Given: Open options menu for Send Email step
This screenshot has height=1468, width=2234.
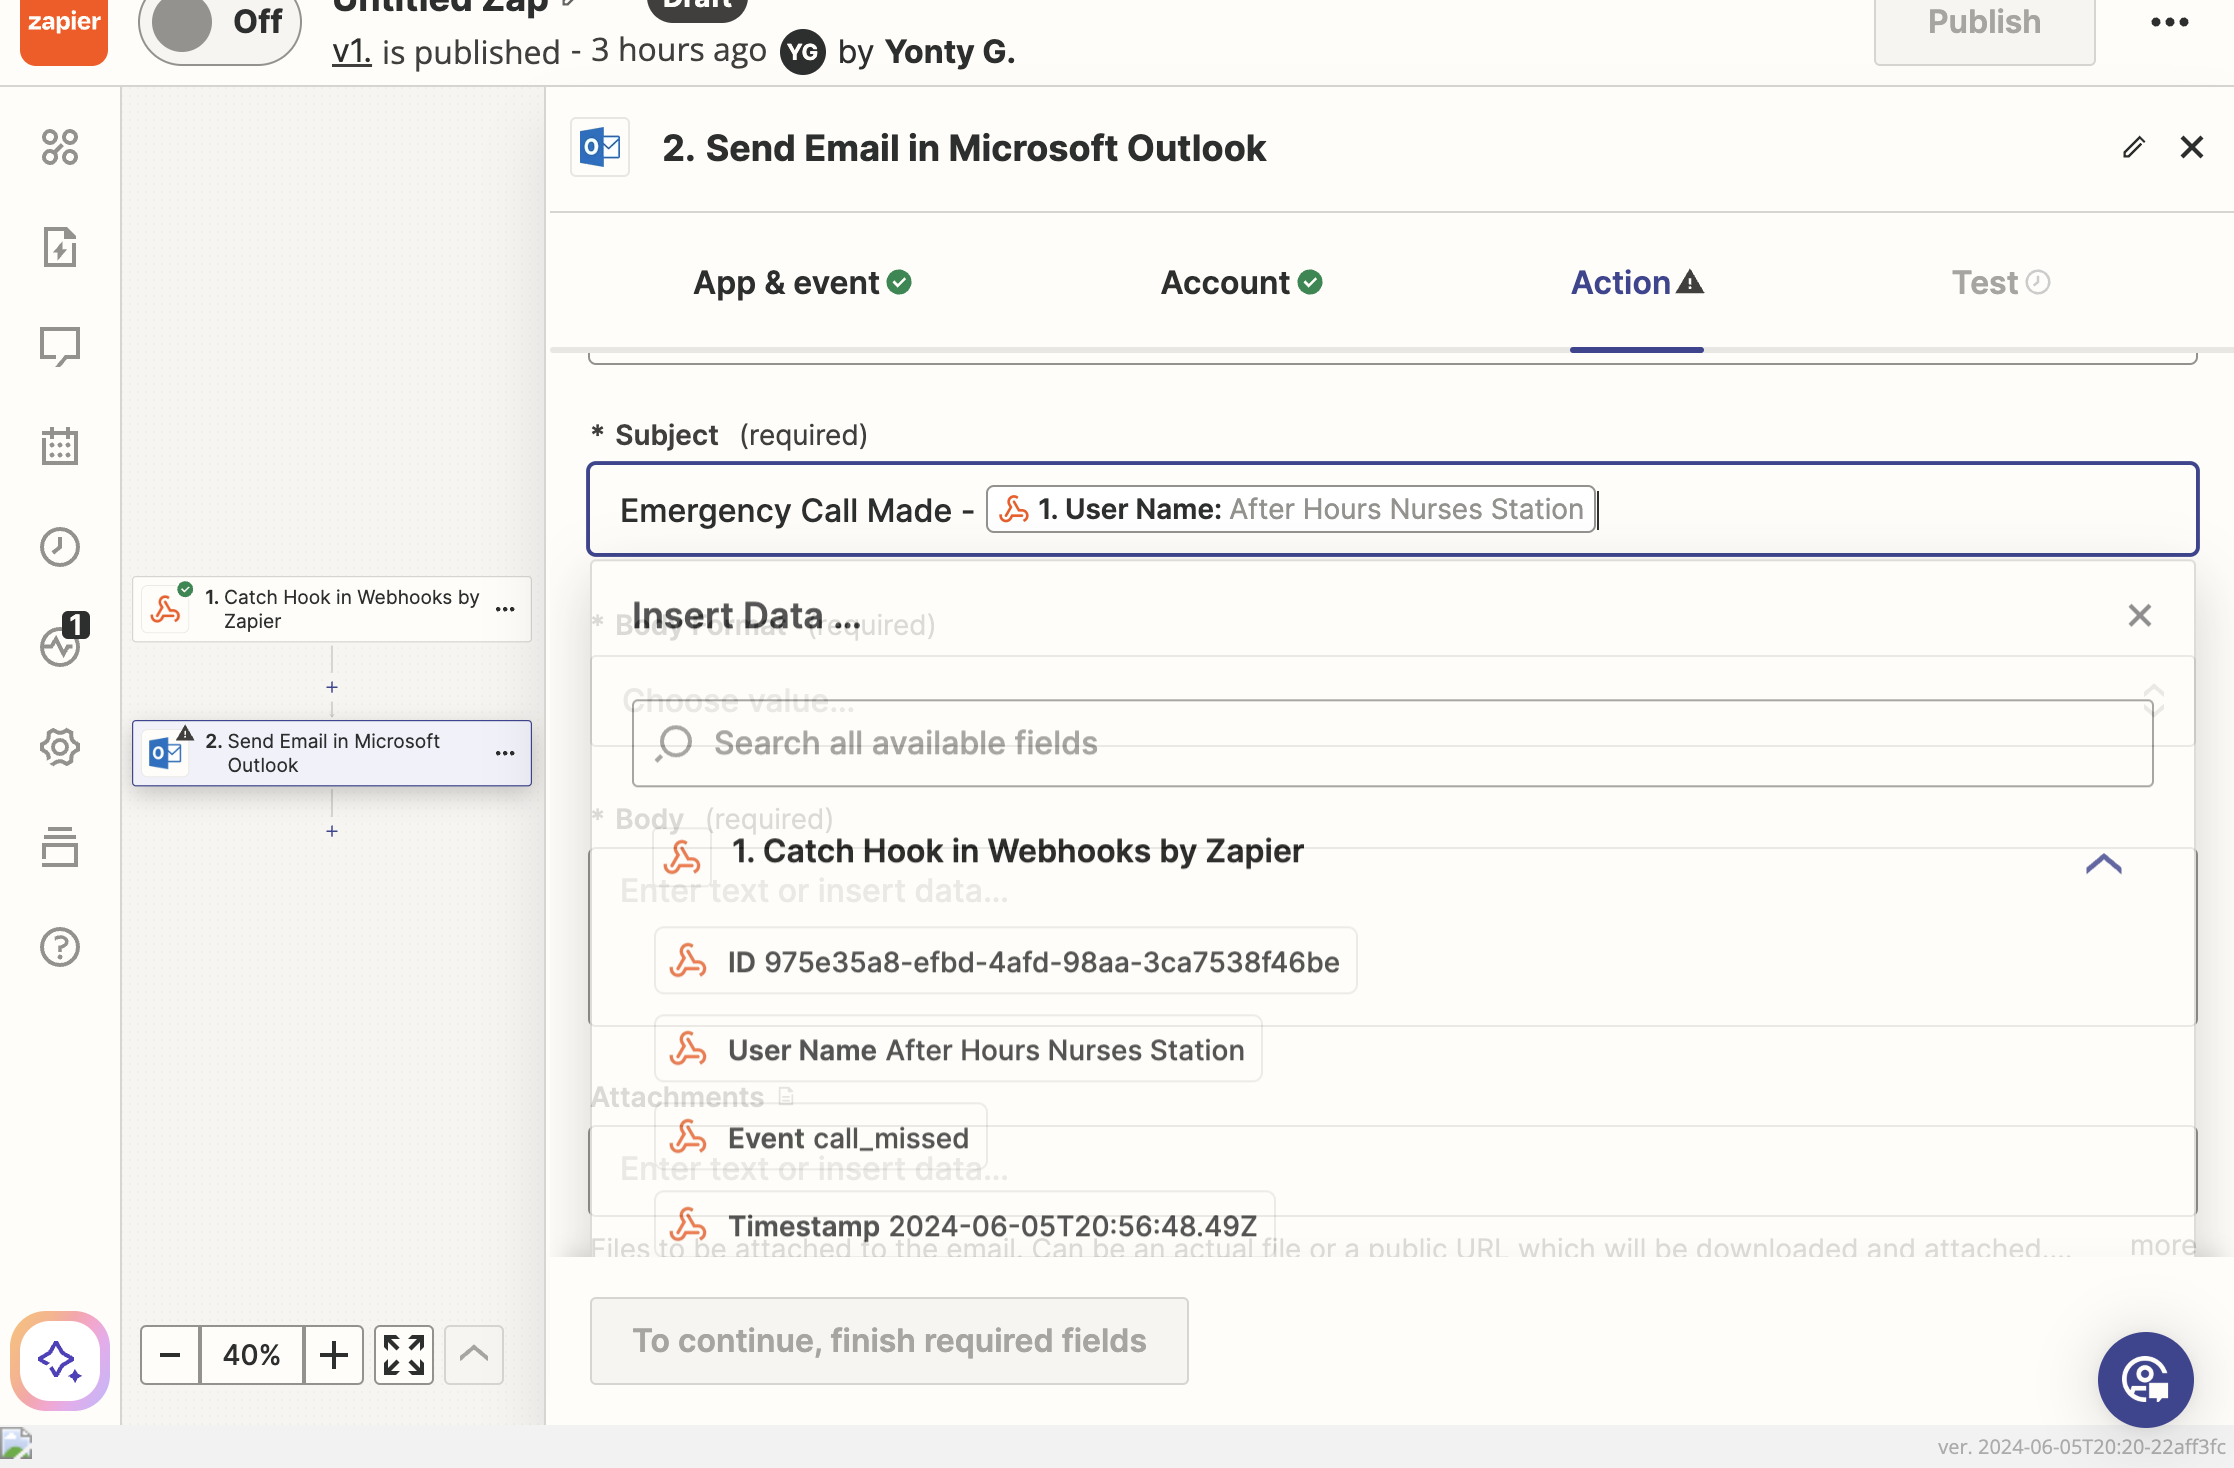Looking at the screenshot, I should tap(505, 753).
